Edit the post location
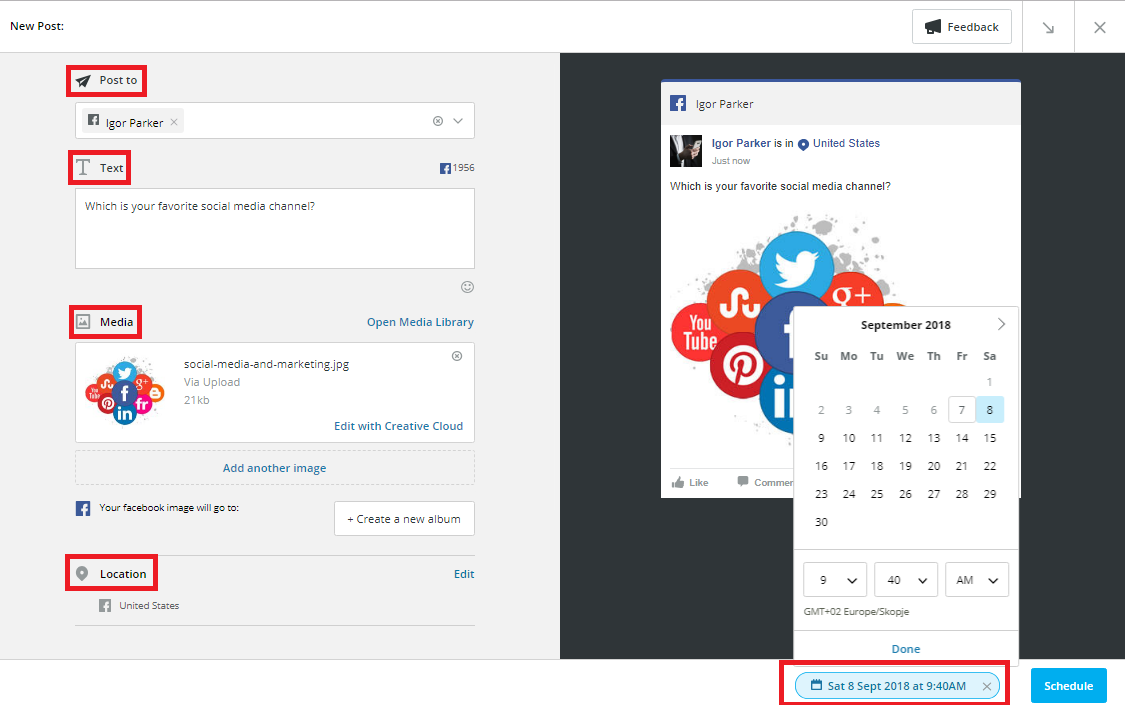1125x705 pixels. tap(463, 574)
